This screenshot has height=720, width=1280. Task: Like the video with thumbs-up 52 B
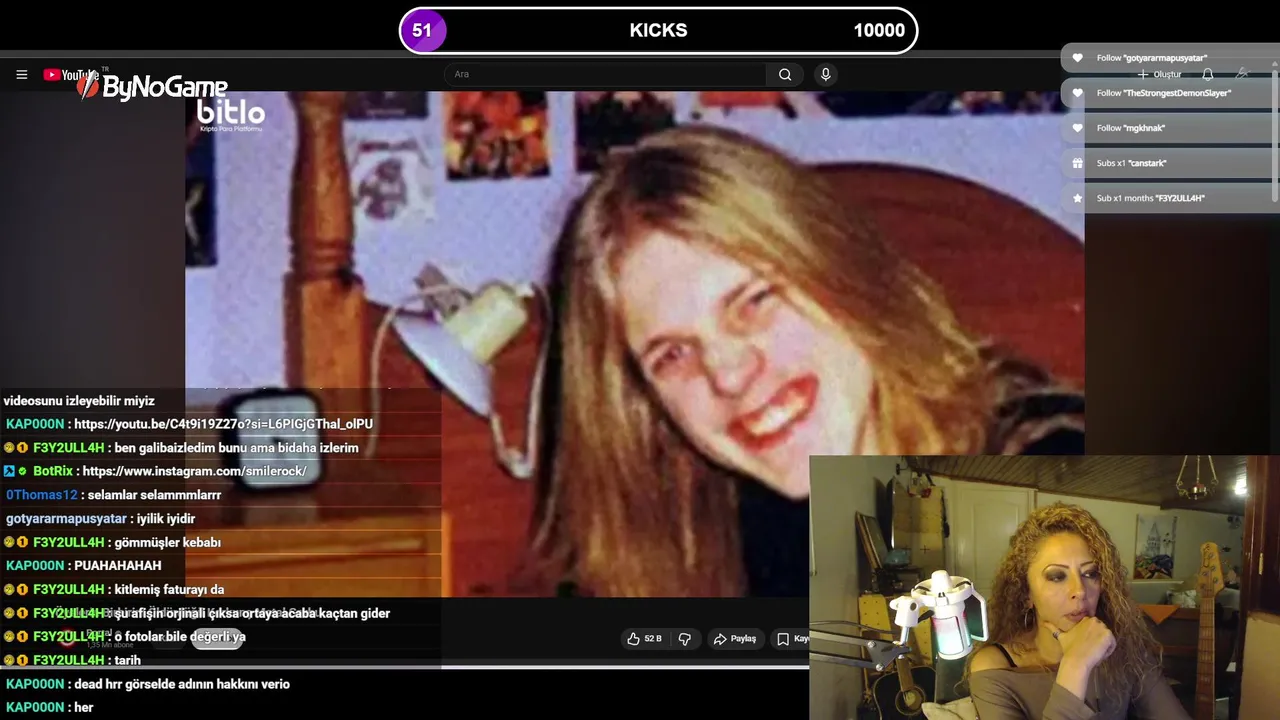pos(644,638)
